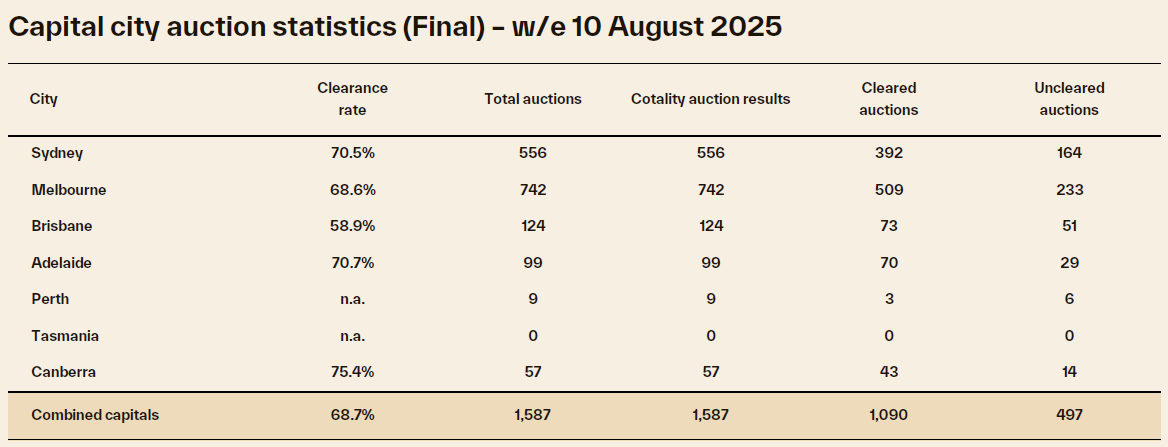
Task: Select Canberra's 75.4% clearance rate
Action: pos(352,372)
